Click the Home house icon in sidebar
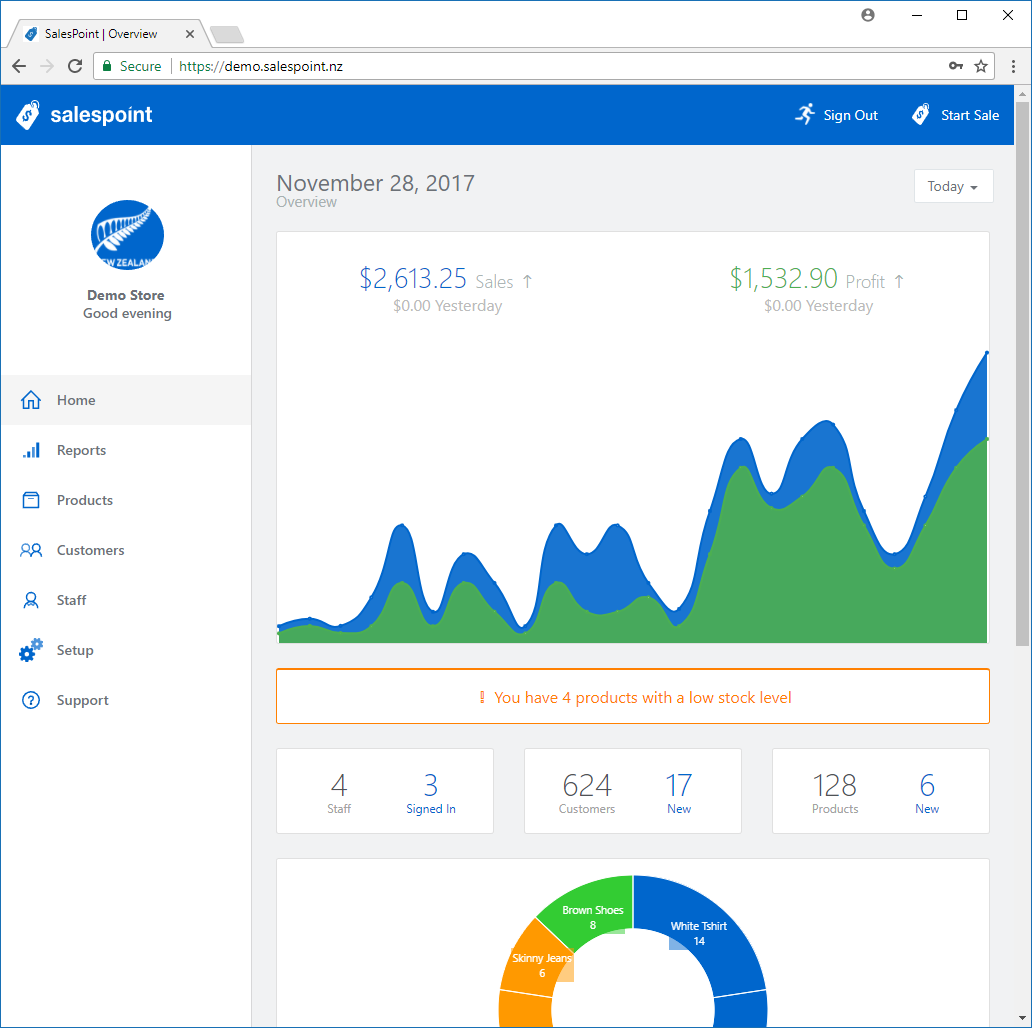This screenshot has height=1028, width=1032. click(x=31, y=400)
